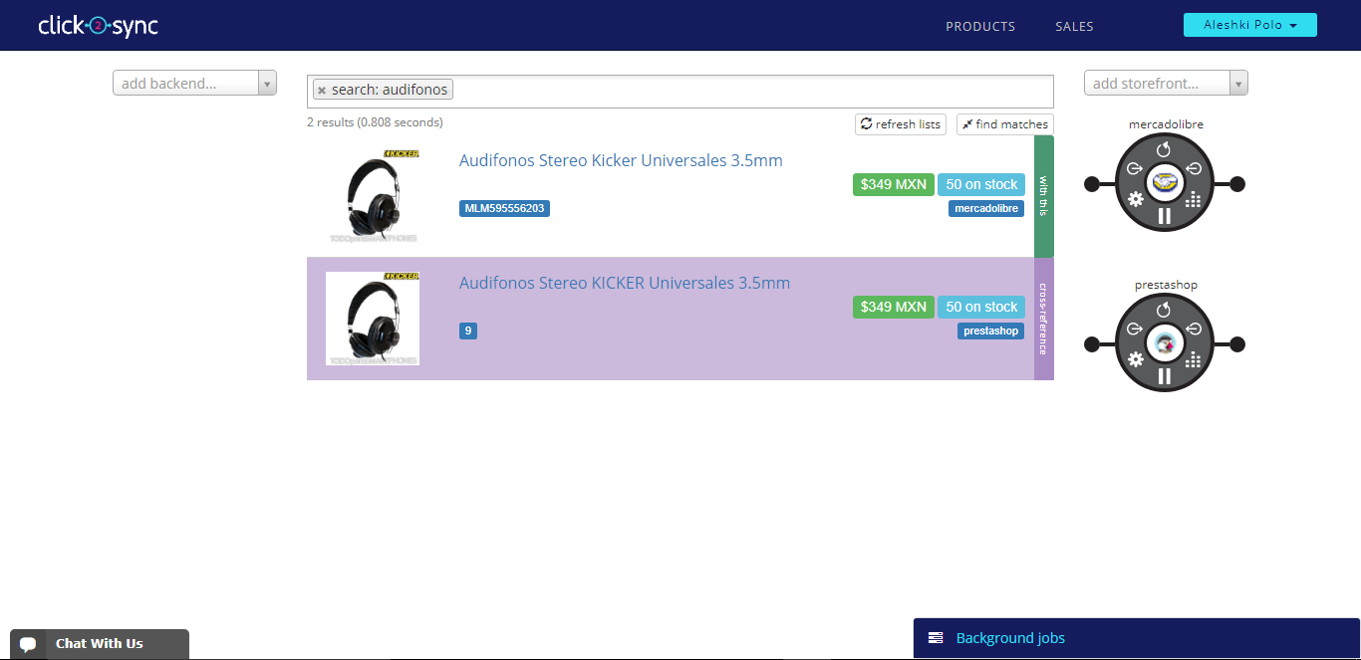This screenshot has height=660, width=1361.
Task: Remove the 'search: audifonos' tag with x
Action: coord(321,90)
